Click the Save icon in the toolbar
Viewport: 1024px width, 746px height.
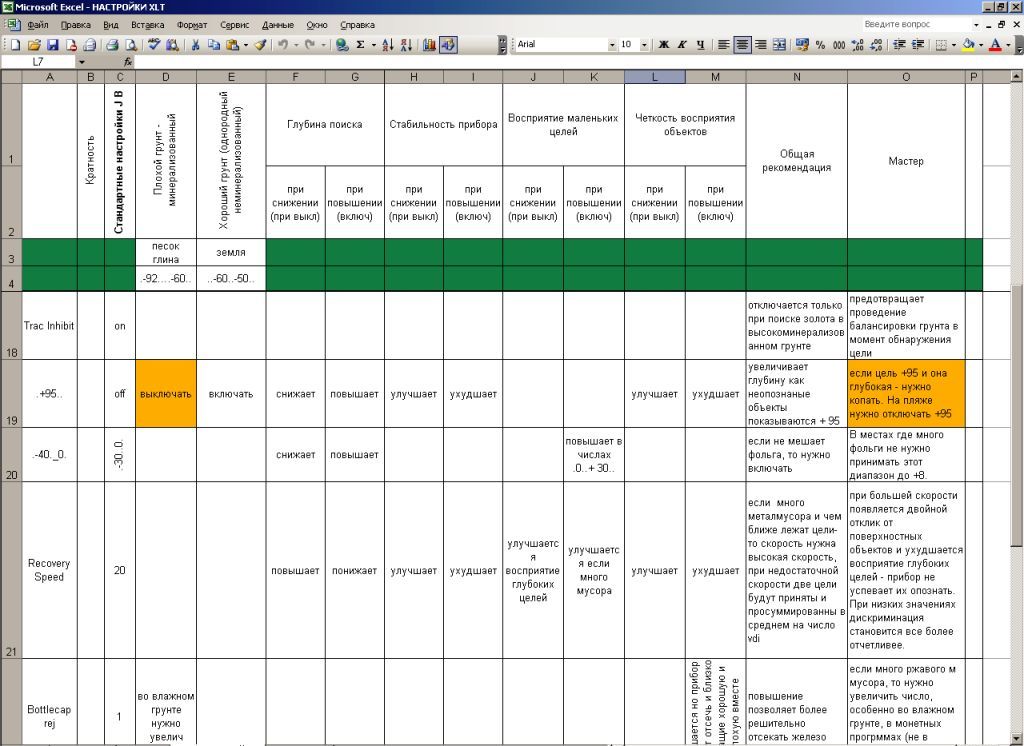(54, 45)
